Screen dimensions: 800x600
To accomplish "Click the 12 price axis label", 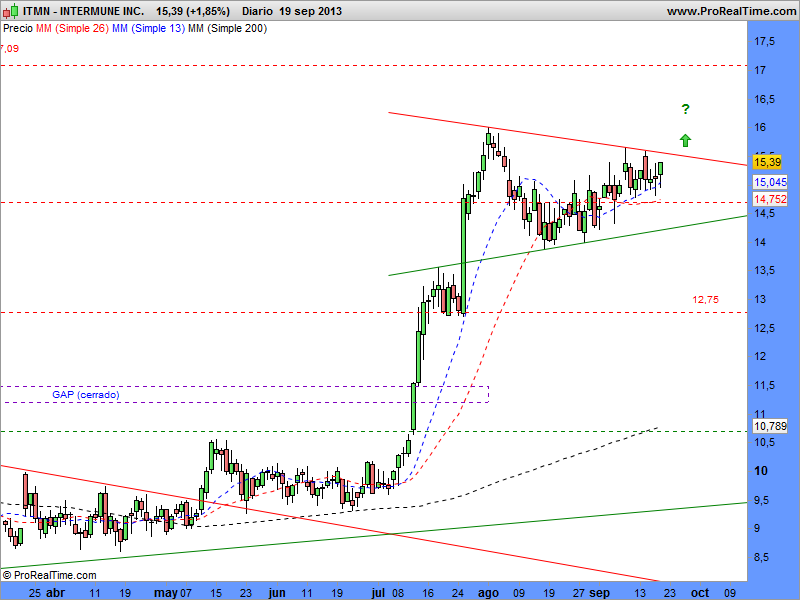I will 760,356.
